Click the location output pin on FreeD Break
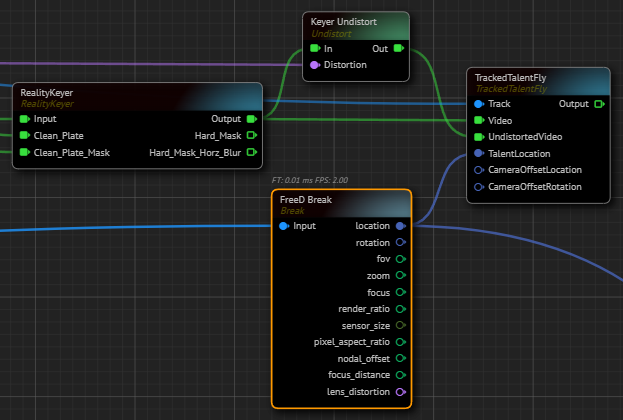The width and height of the screenshot is (623, 420). pos(400,226)
